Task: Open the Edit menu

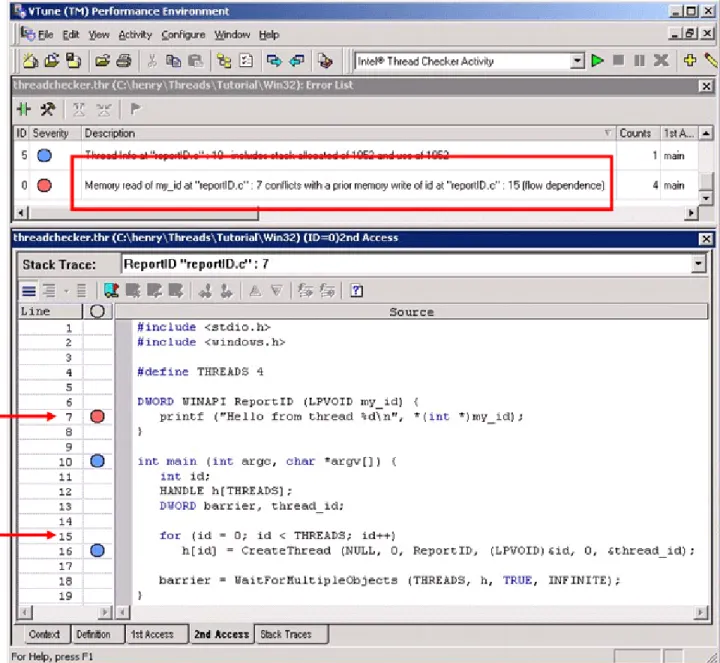Action: [71, 34]
